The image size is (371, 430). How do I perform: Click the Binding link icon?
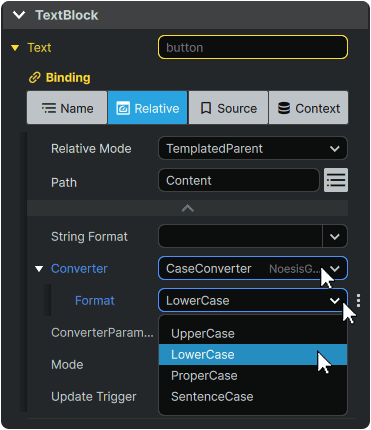(35, 78)
